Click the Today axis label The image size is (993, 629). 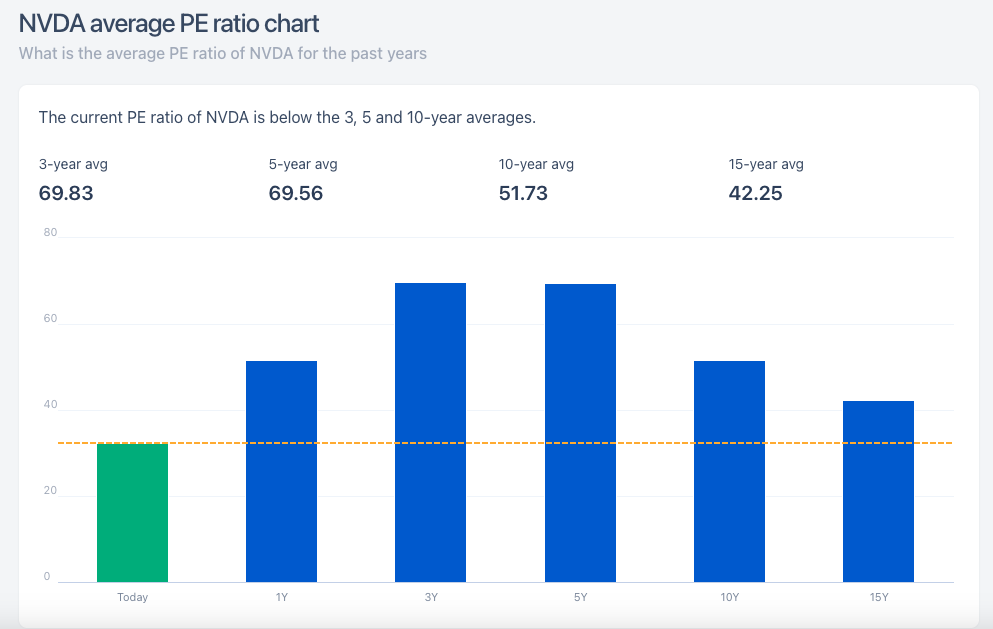tap(132, 597)
